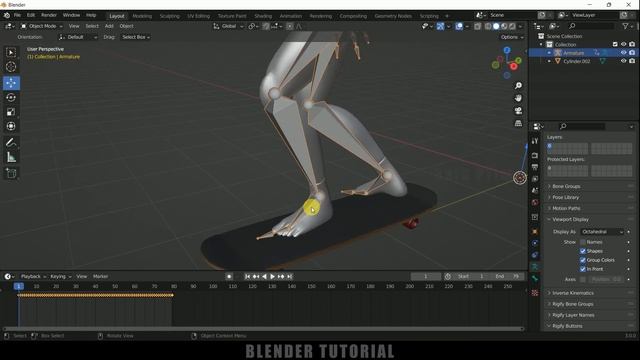The width and height of the screenshot is (640, 360).
Task: Select the Add Cube tool
Action: click(11, 173)
